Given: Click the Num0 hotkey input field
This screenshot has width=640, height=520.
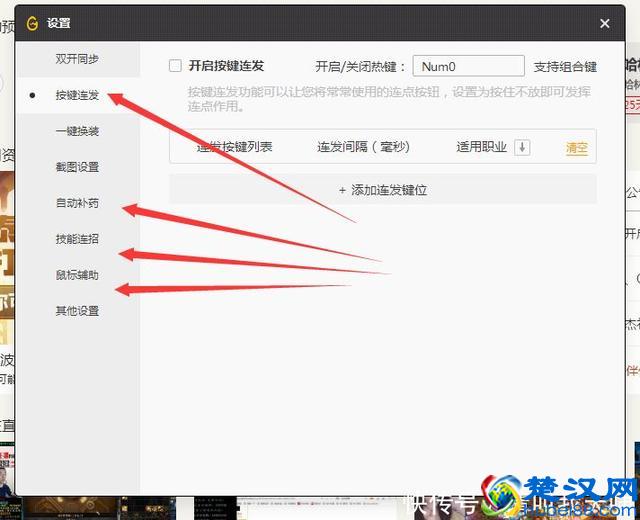Looking at the screenshot, I should coord(469,66).
